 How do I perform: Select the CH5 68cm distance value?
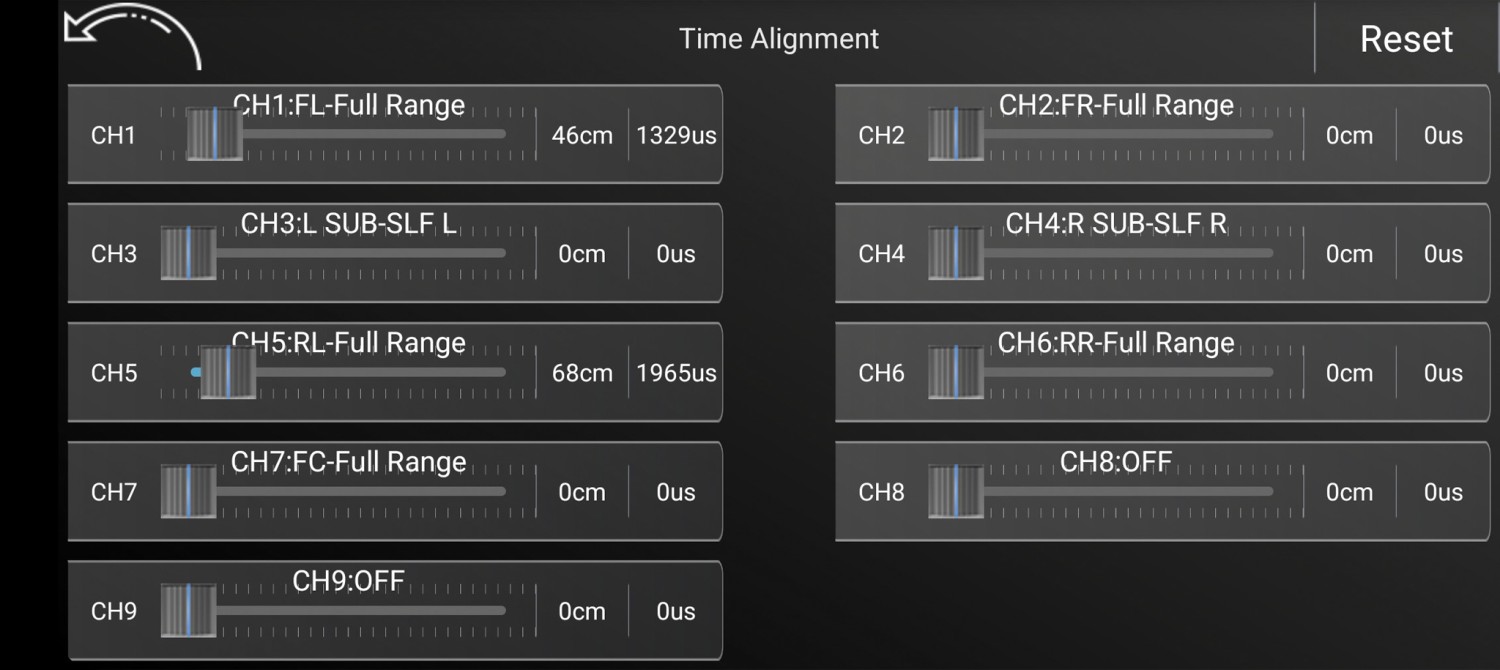(582, 373)
